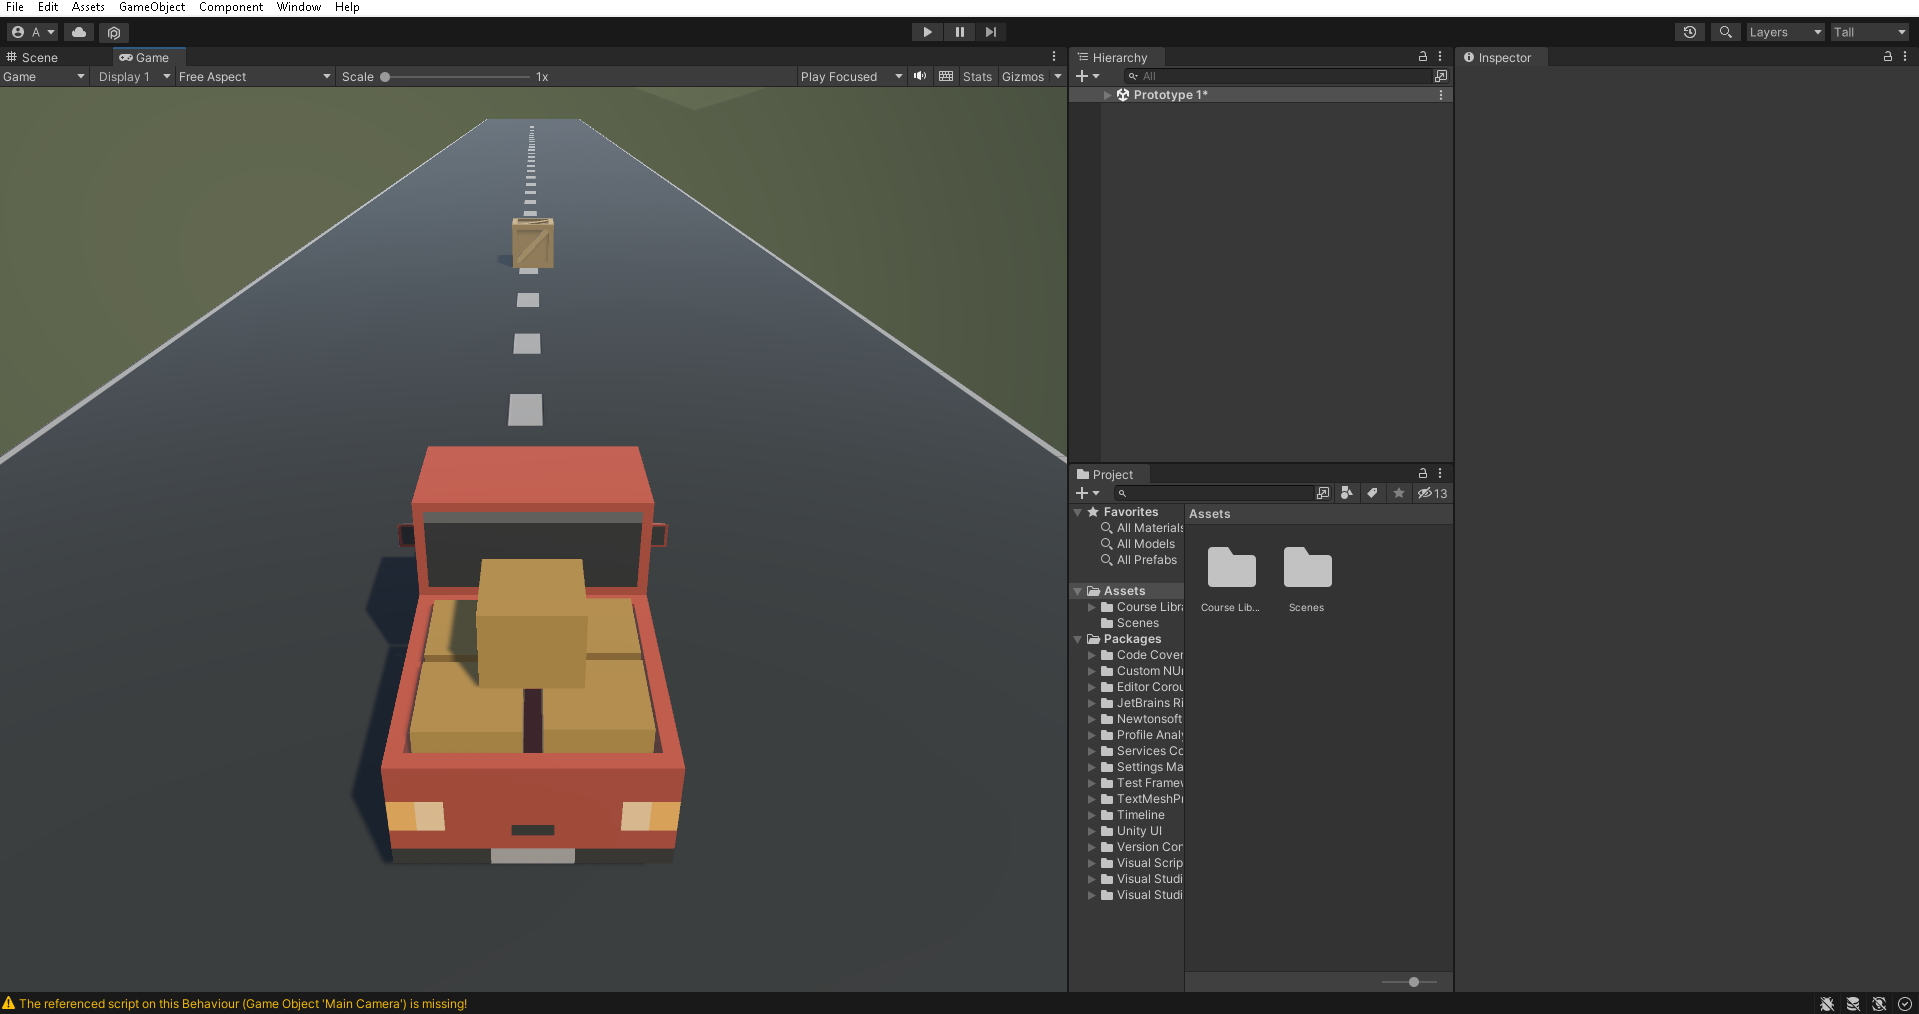Click the Pause button in toolbar
The width and height of the screenshot is (1919, 1014).
(x=959, y=32)
